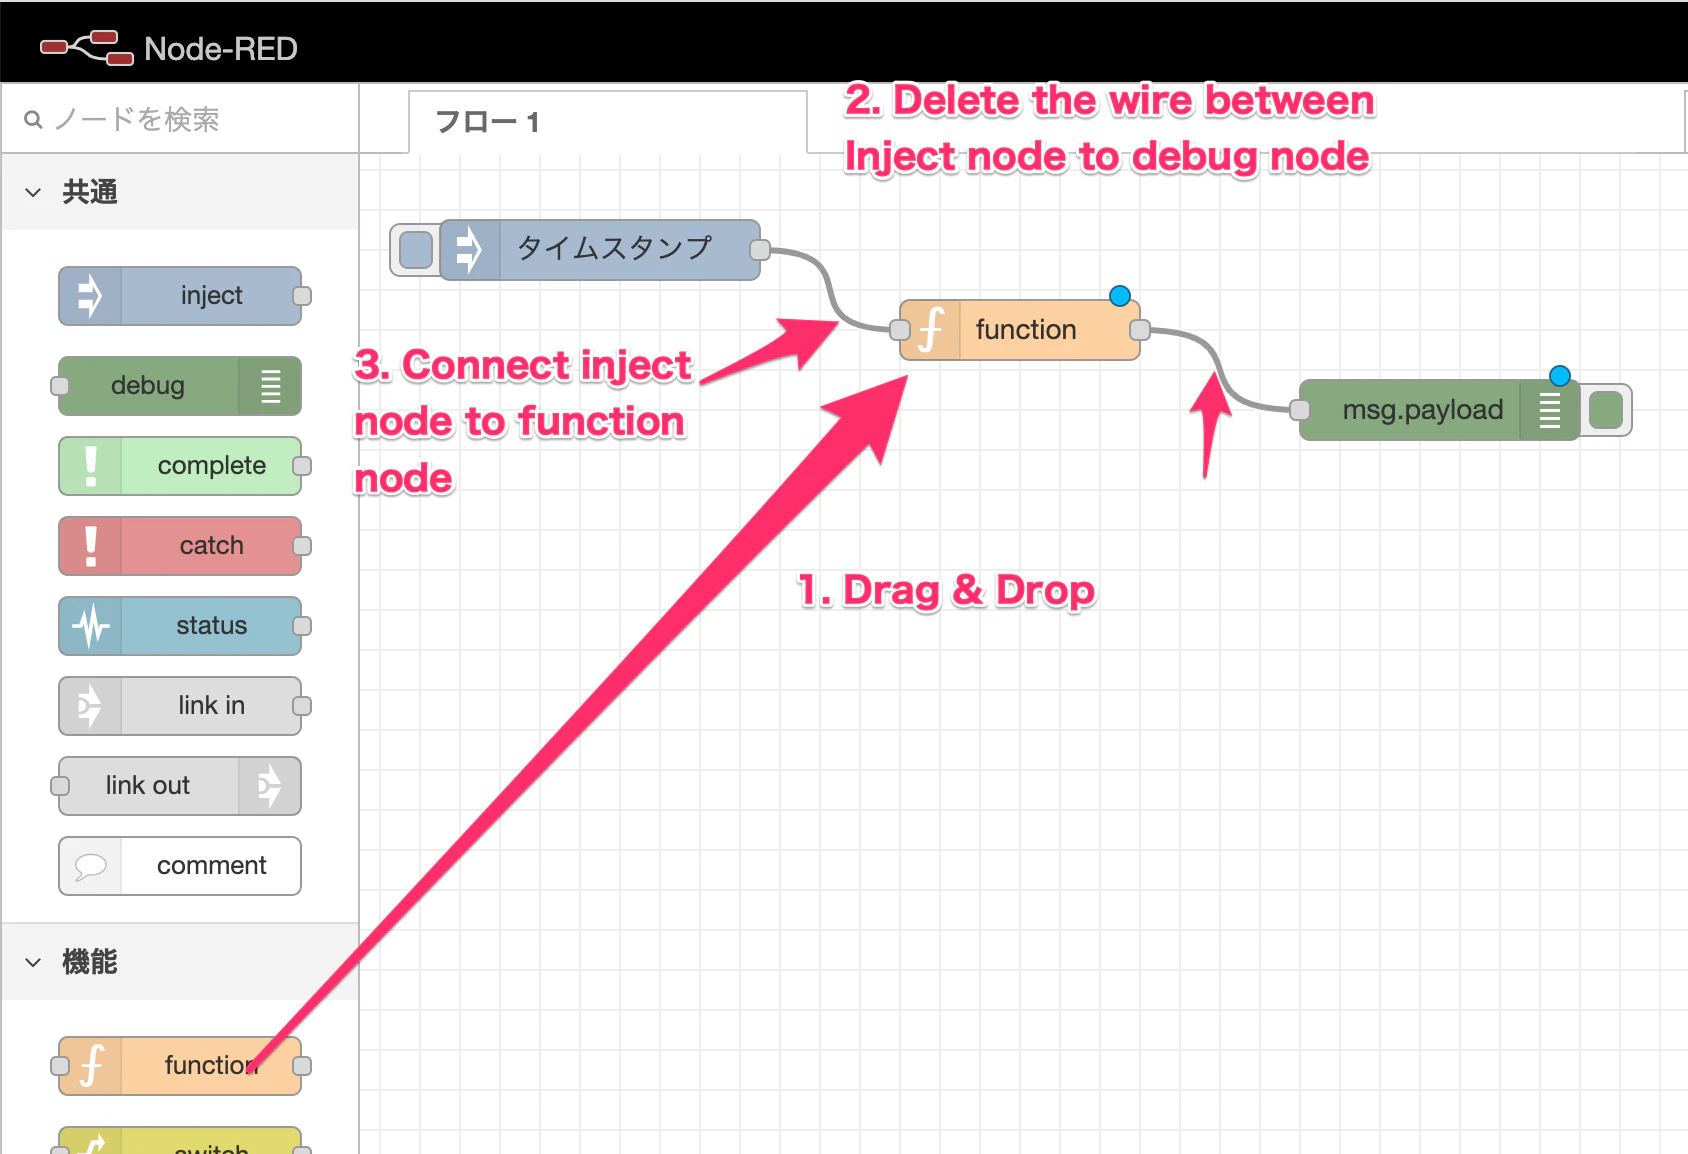Click the status node pulse icon
Image resolution: width=1688 pixels, height=1154 pixels.
coord(91,626)
